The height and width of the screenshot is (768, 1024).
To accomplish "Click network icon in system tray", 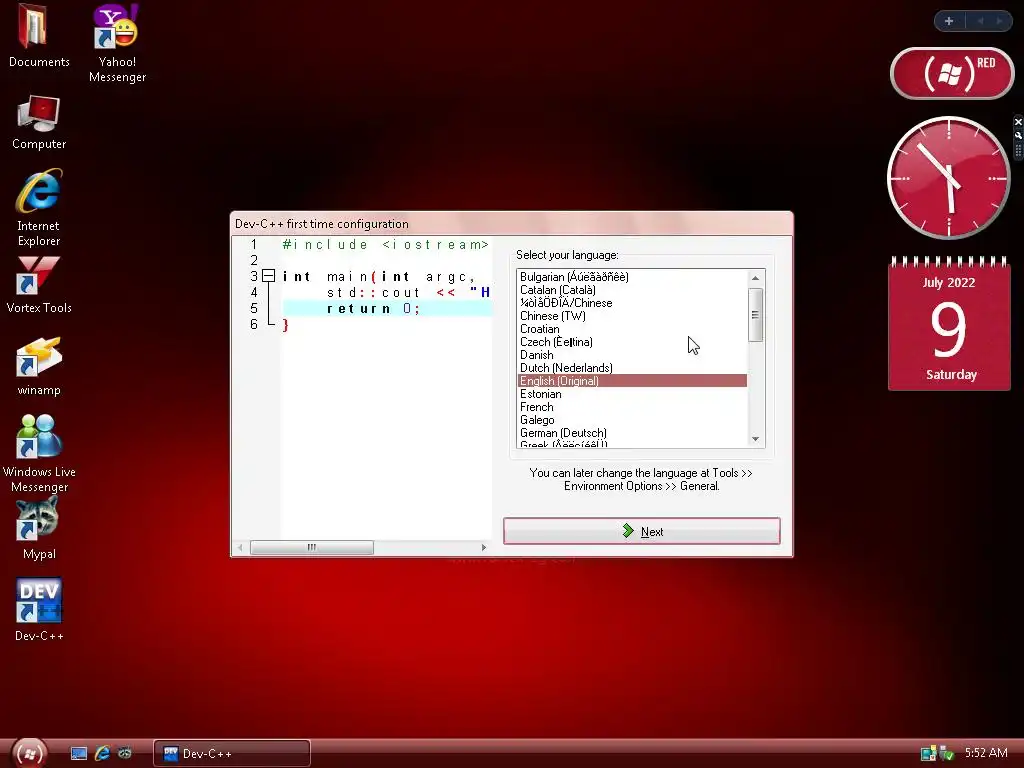I will (928, 754).
